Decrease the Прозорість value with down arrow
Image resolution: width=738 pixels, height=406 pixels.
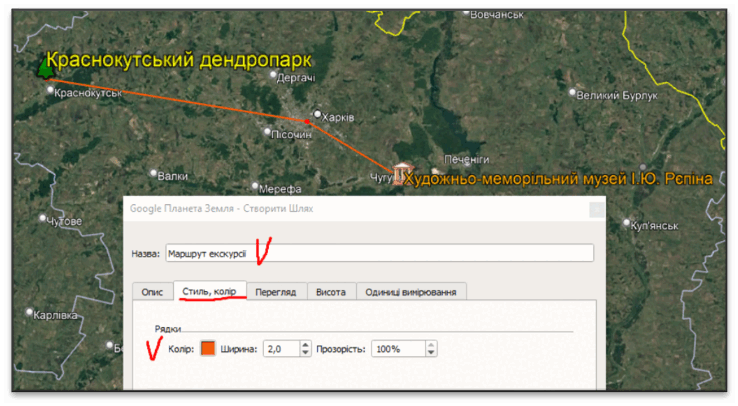point(431,353)
